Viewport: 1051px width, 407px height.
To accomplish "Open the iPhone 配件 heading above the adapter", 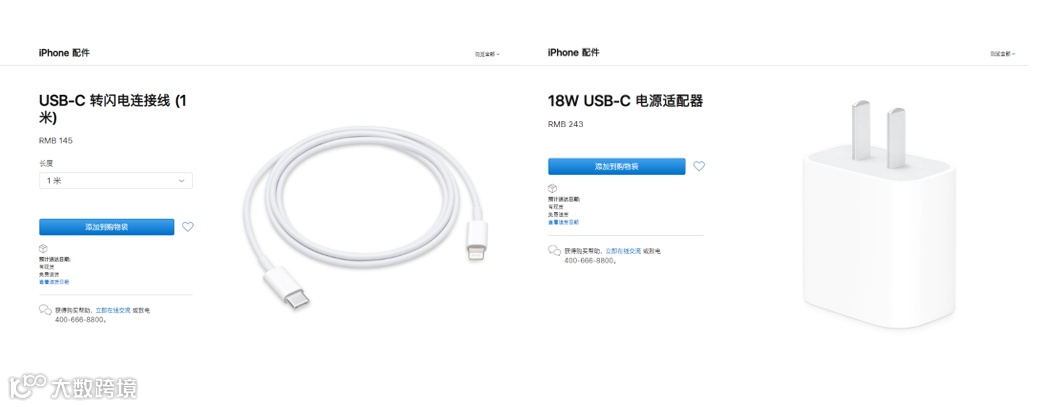I will click(x=574, y=52).
